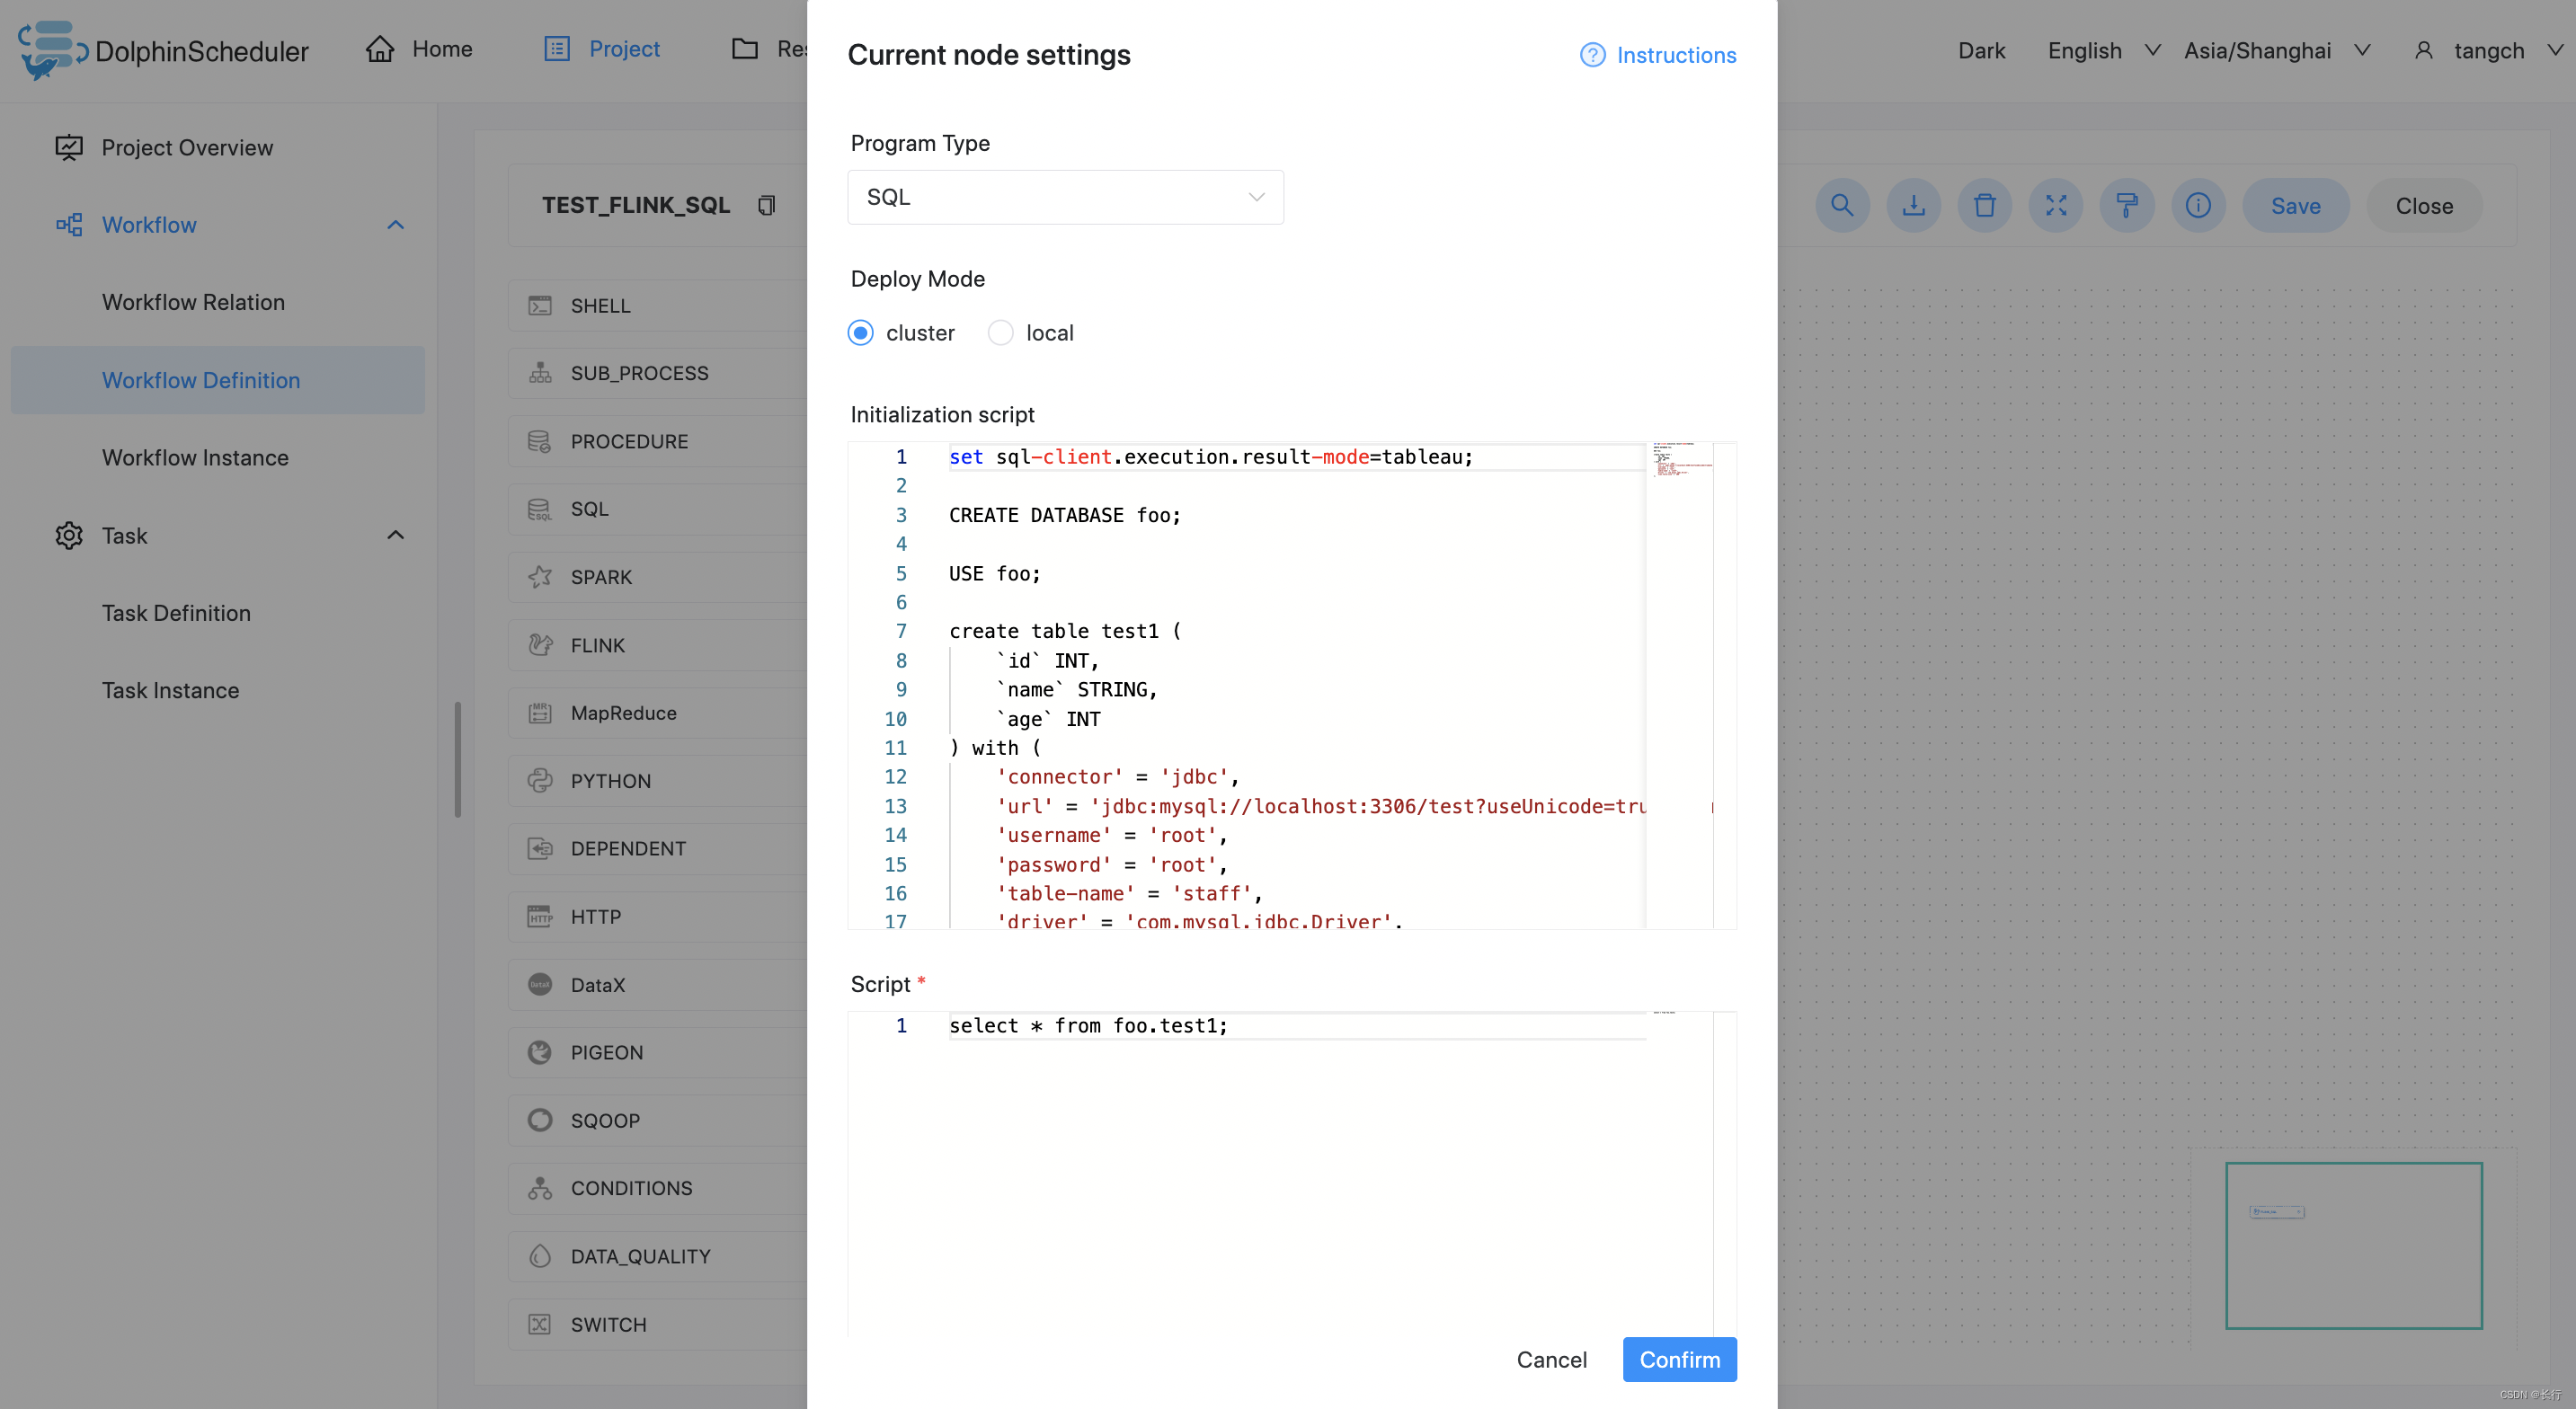Toggle the local deploy mode radio button
2576x1409 pixels.
pos(999,332)
